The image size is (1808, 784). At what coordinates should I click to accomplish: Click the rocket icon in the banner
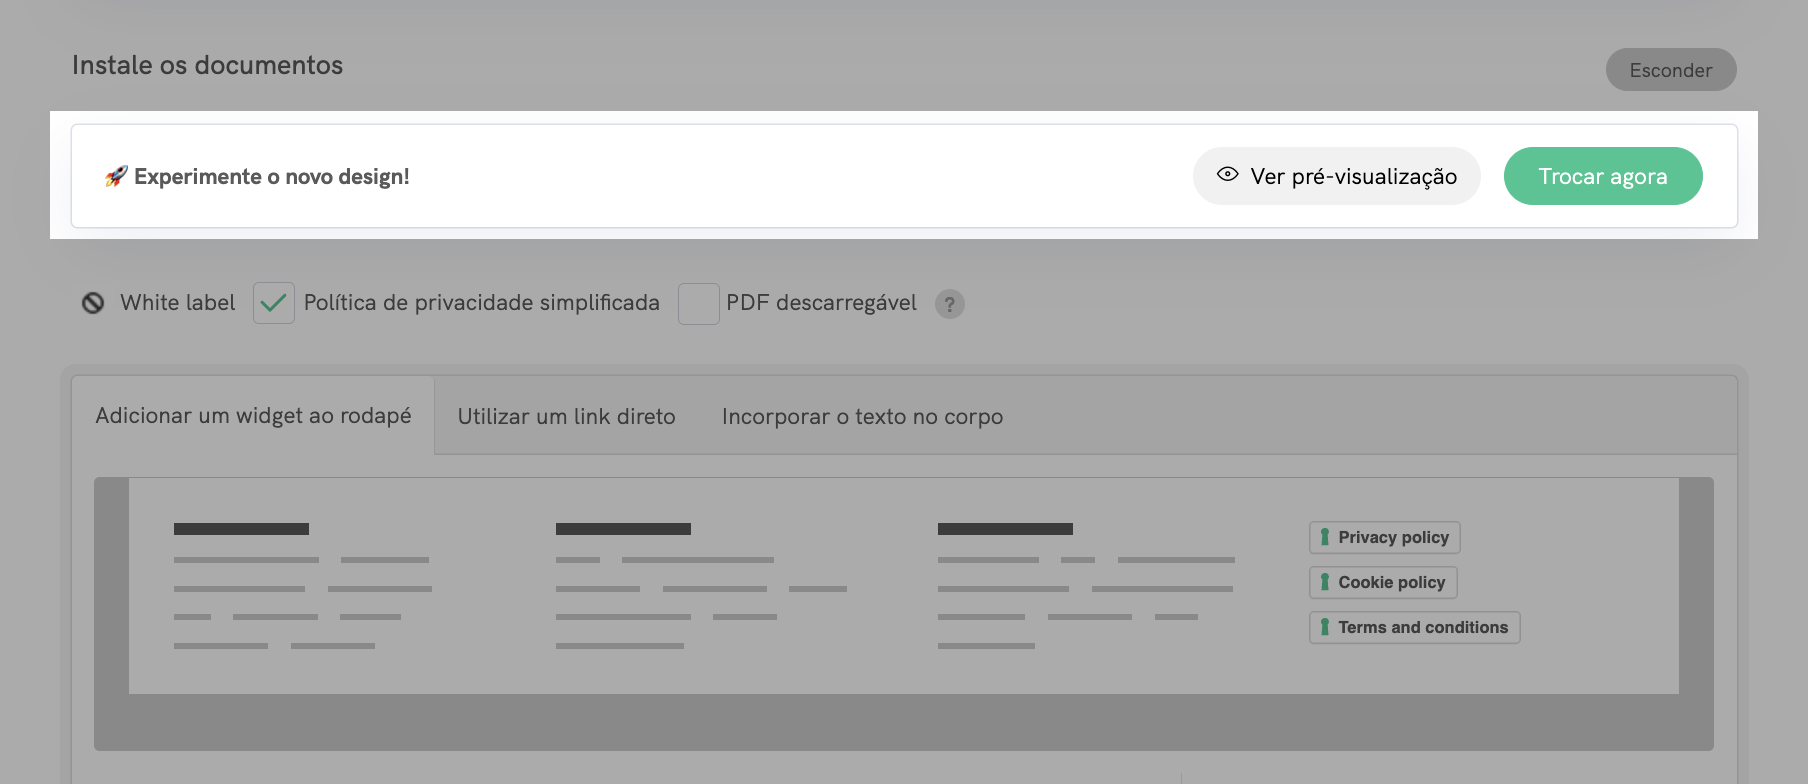tap(116, 176)
